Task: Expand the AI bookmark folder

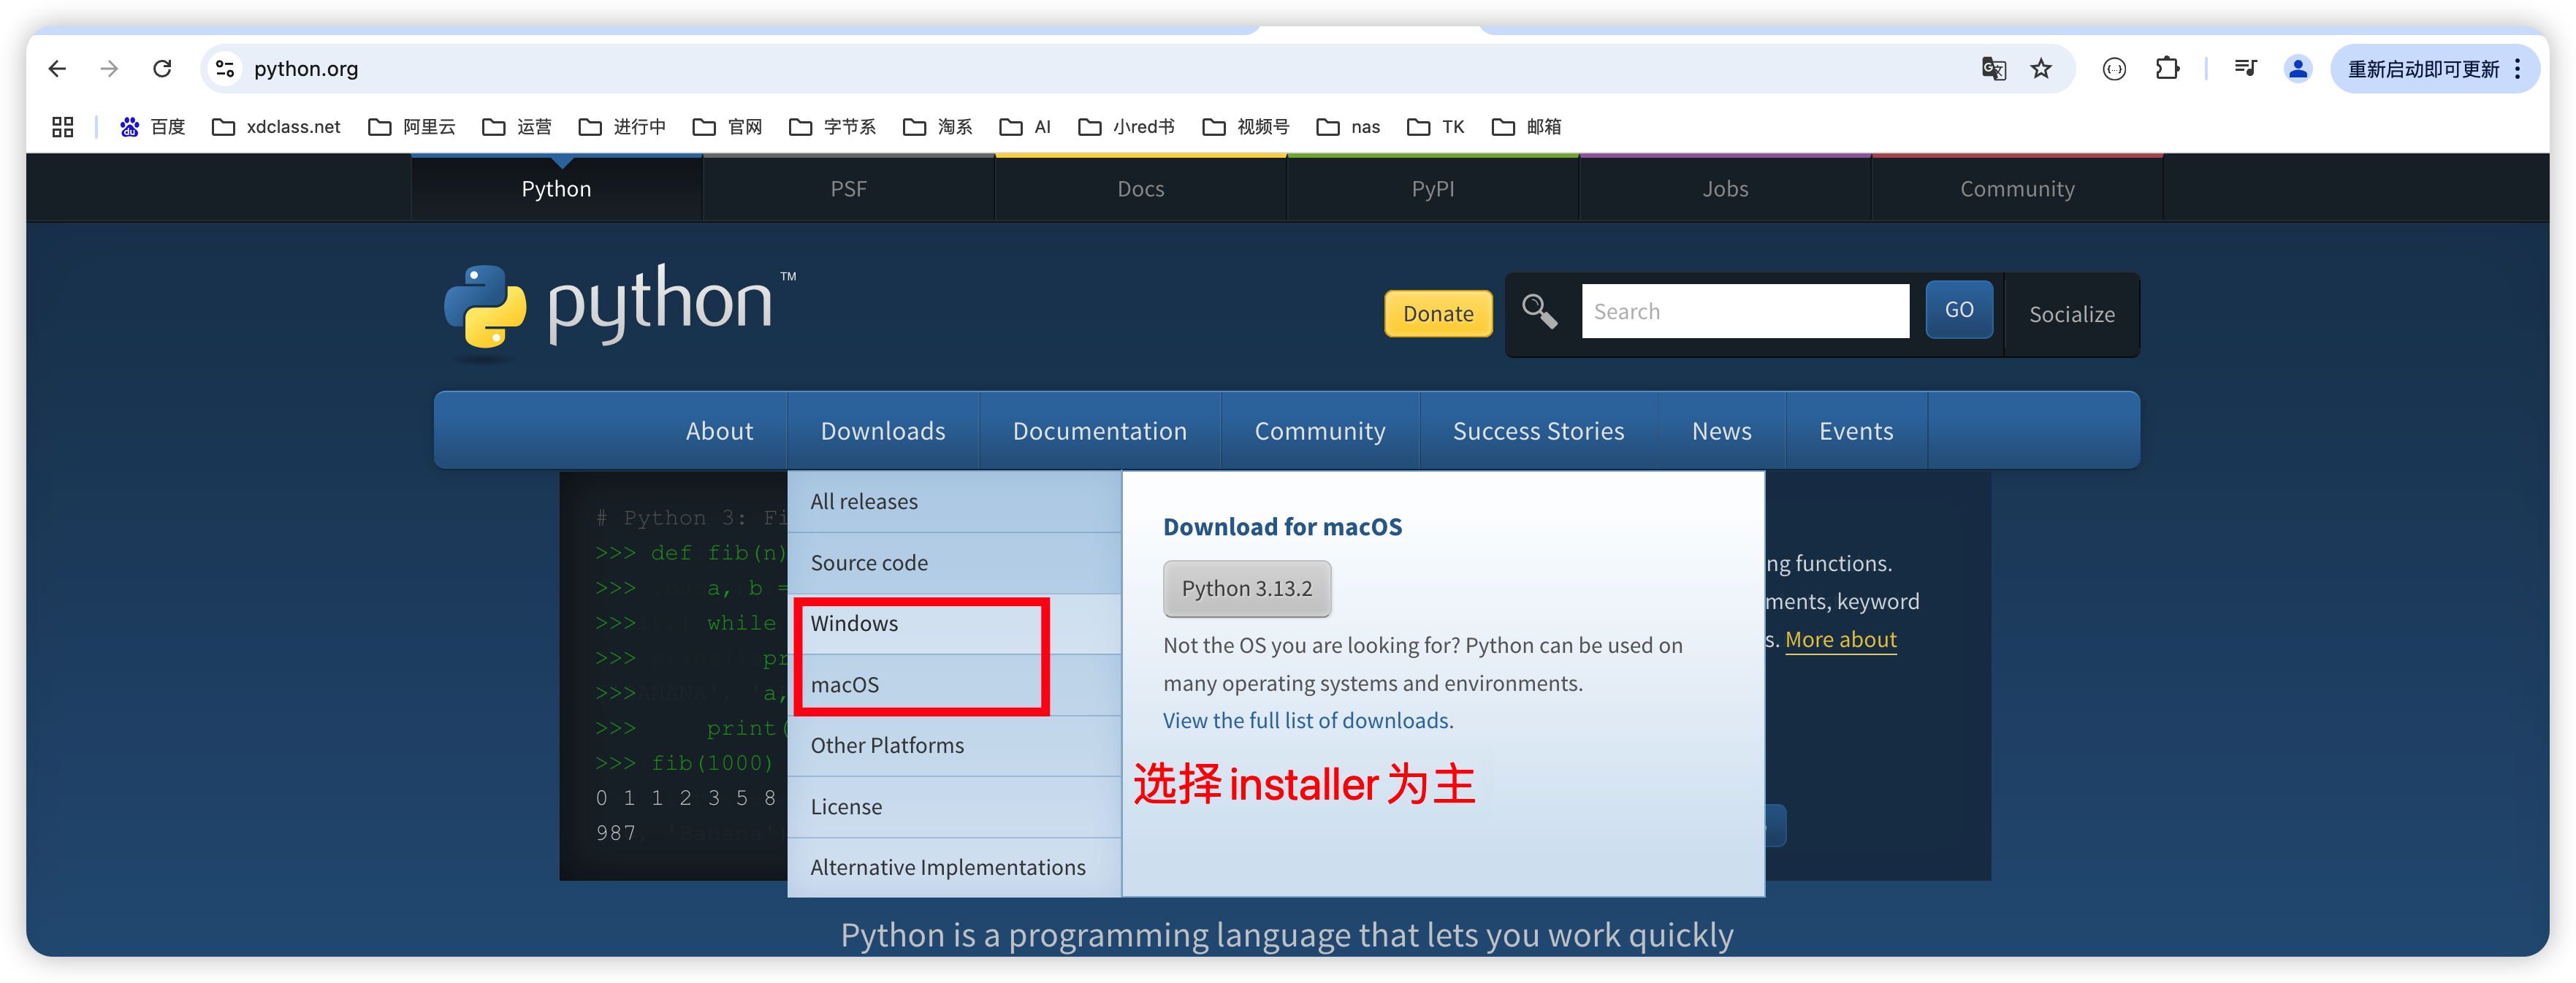Action: (1026, 127)
